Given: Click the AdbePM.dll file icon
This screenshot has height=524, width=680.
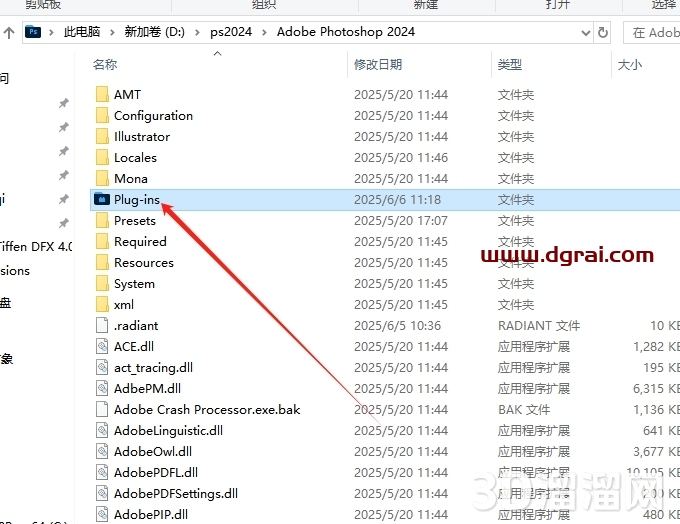Looking at the screenshot, I should pyautogui.click(x=102, y=388).
